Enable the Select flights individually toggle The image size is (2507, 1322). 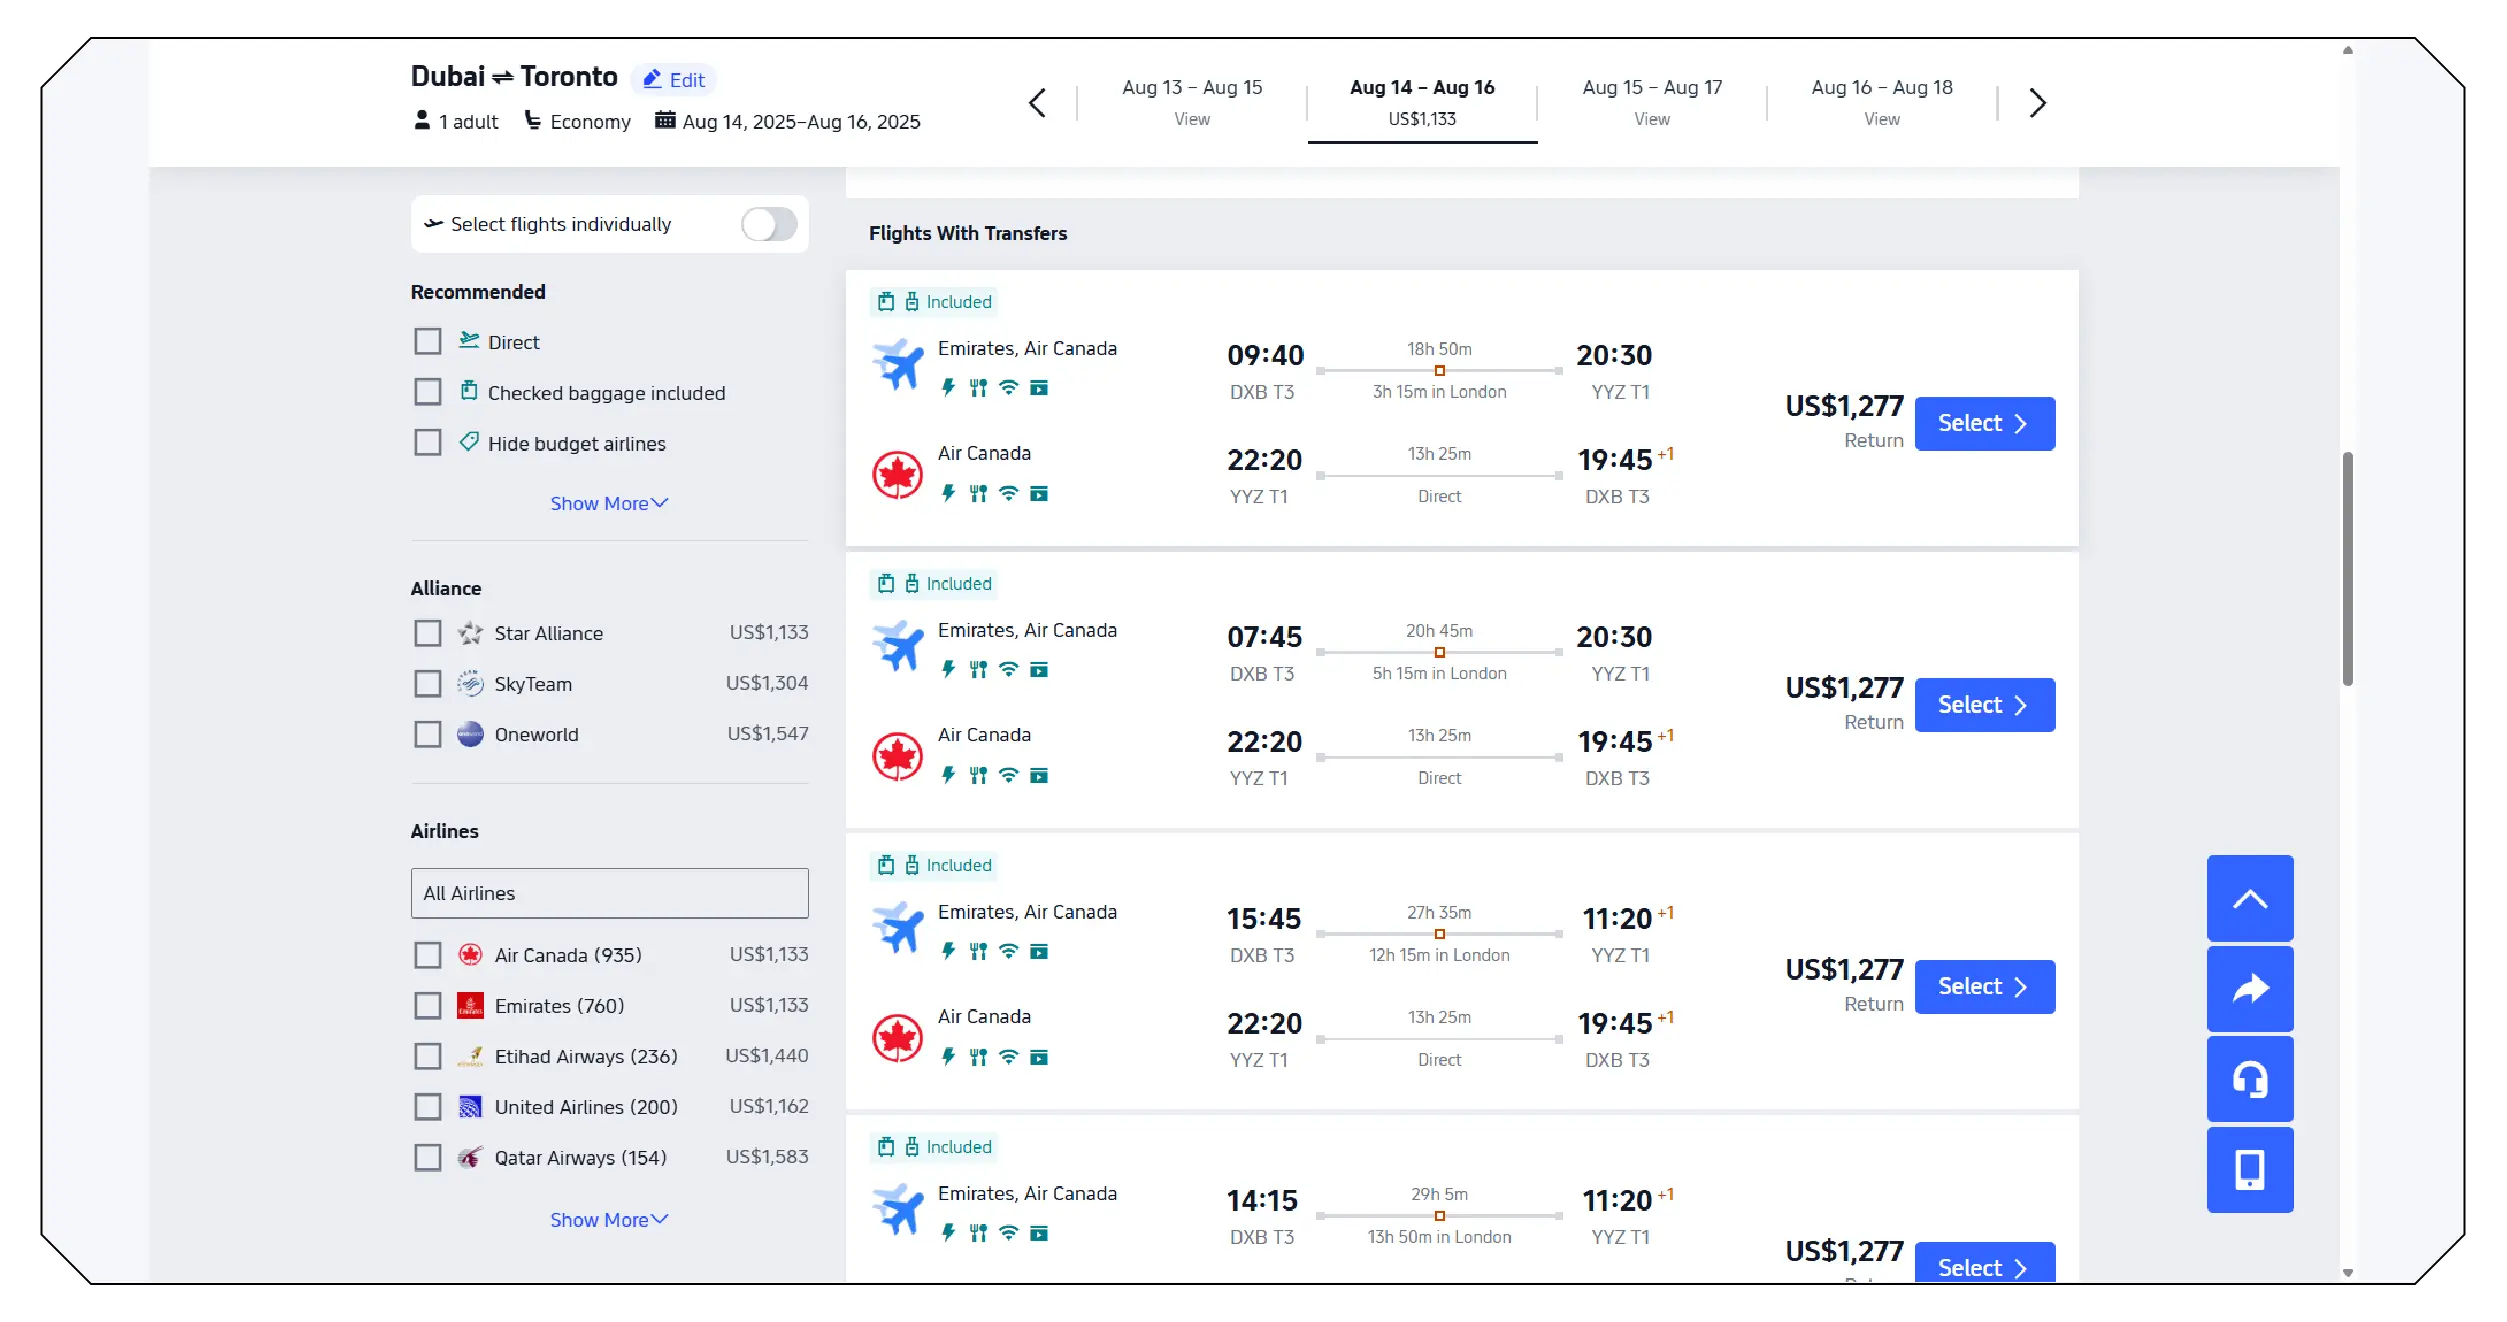click(768, 224)
